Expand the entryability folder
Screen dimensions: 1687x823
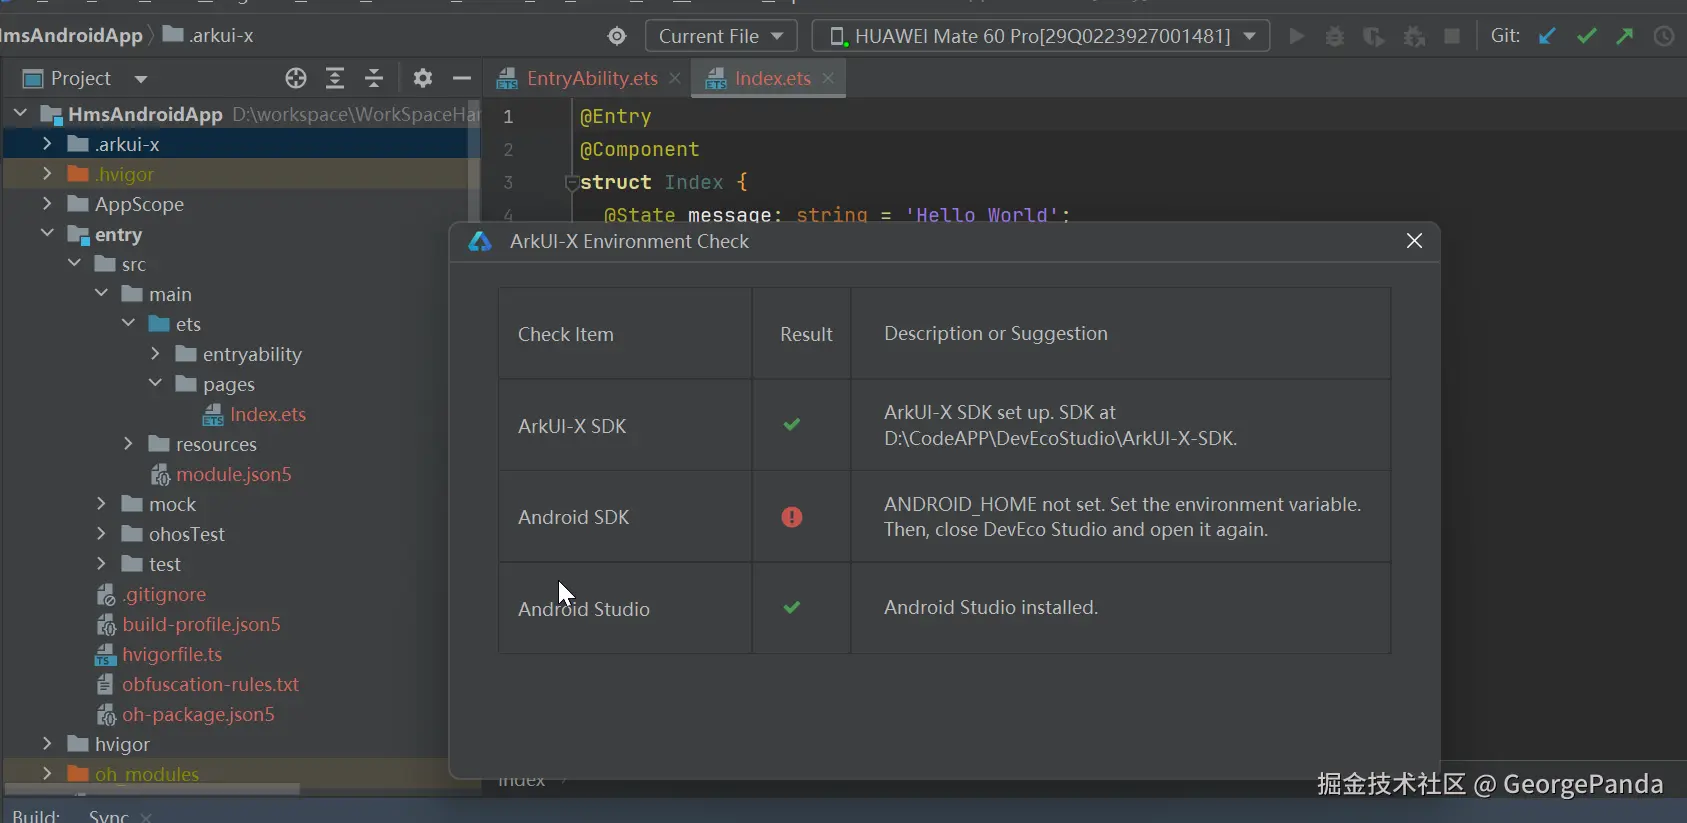click(x=155, y=354)
